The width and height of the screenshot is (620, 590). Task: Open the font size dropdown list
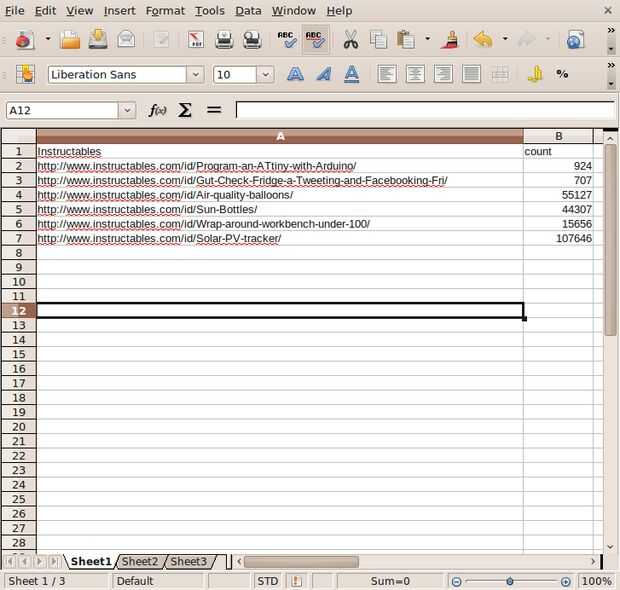[266, 74]
